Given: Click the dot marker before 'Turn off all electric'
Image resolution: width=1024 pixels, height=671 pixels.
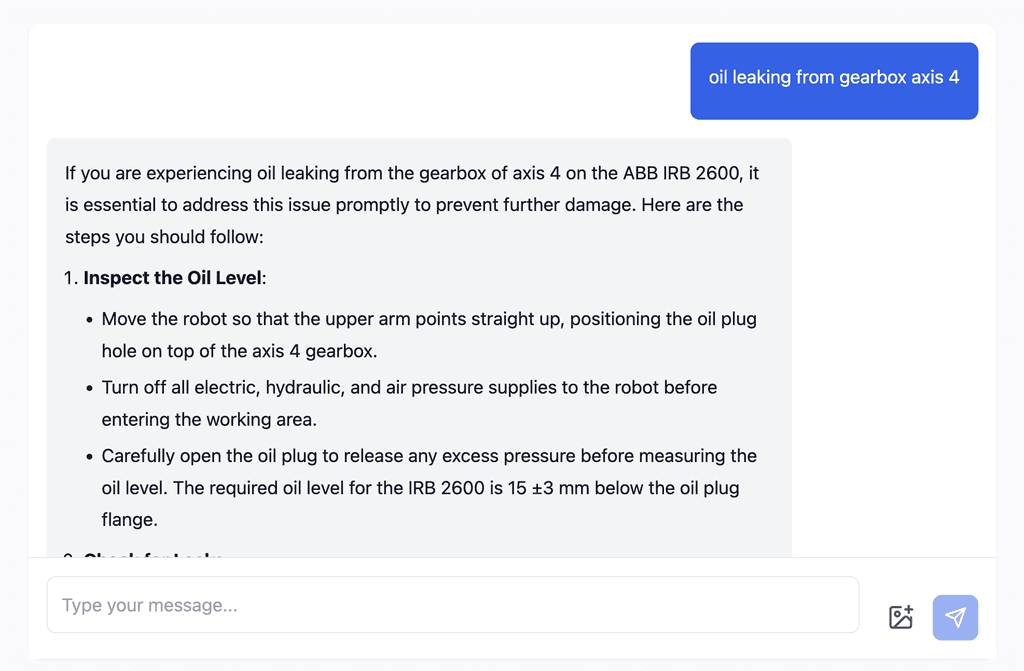Looking at the screenshot, I should click(89, 388).
